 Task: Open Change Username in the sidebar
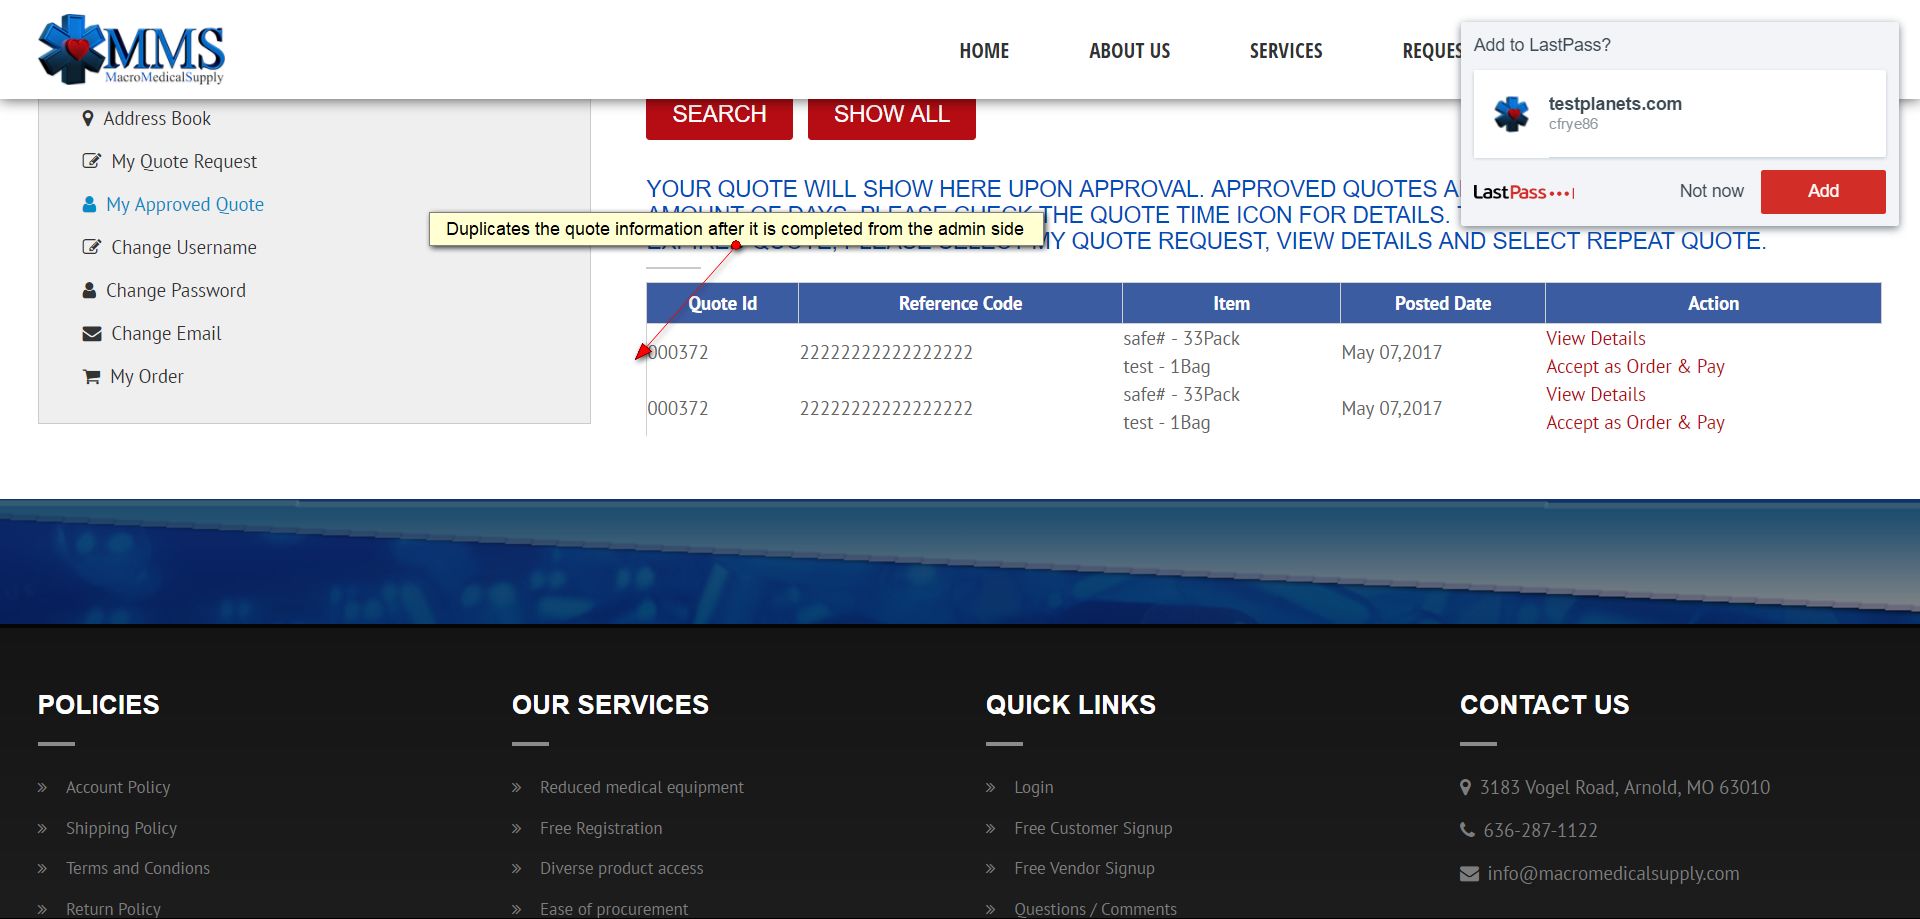point(184,247)
